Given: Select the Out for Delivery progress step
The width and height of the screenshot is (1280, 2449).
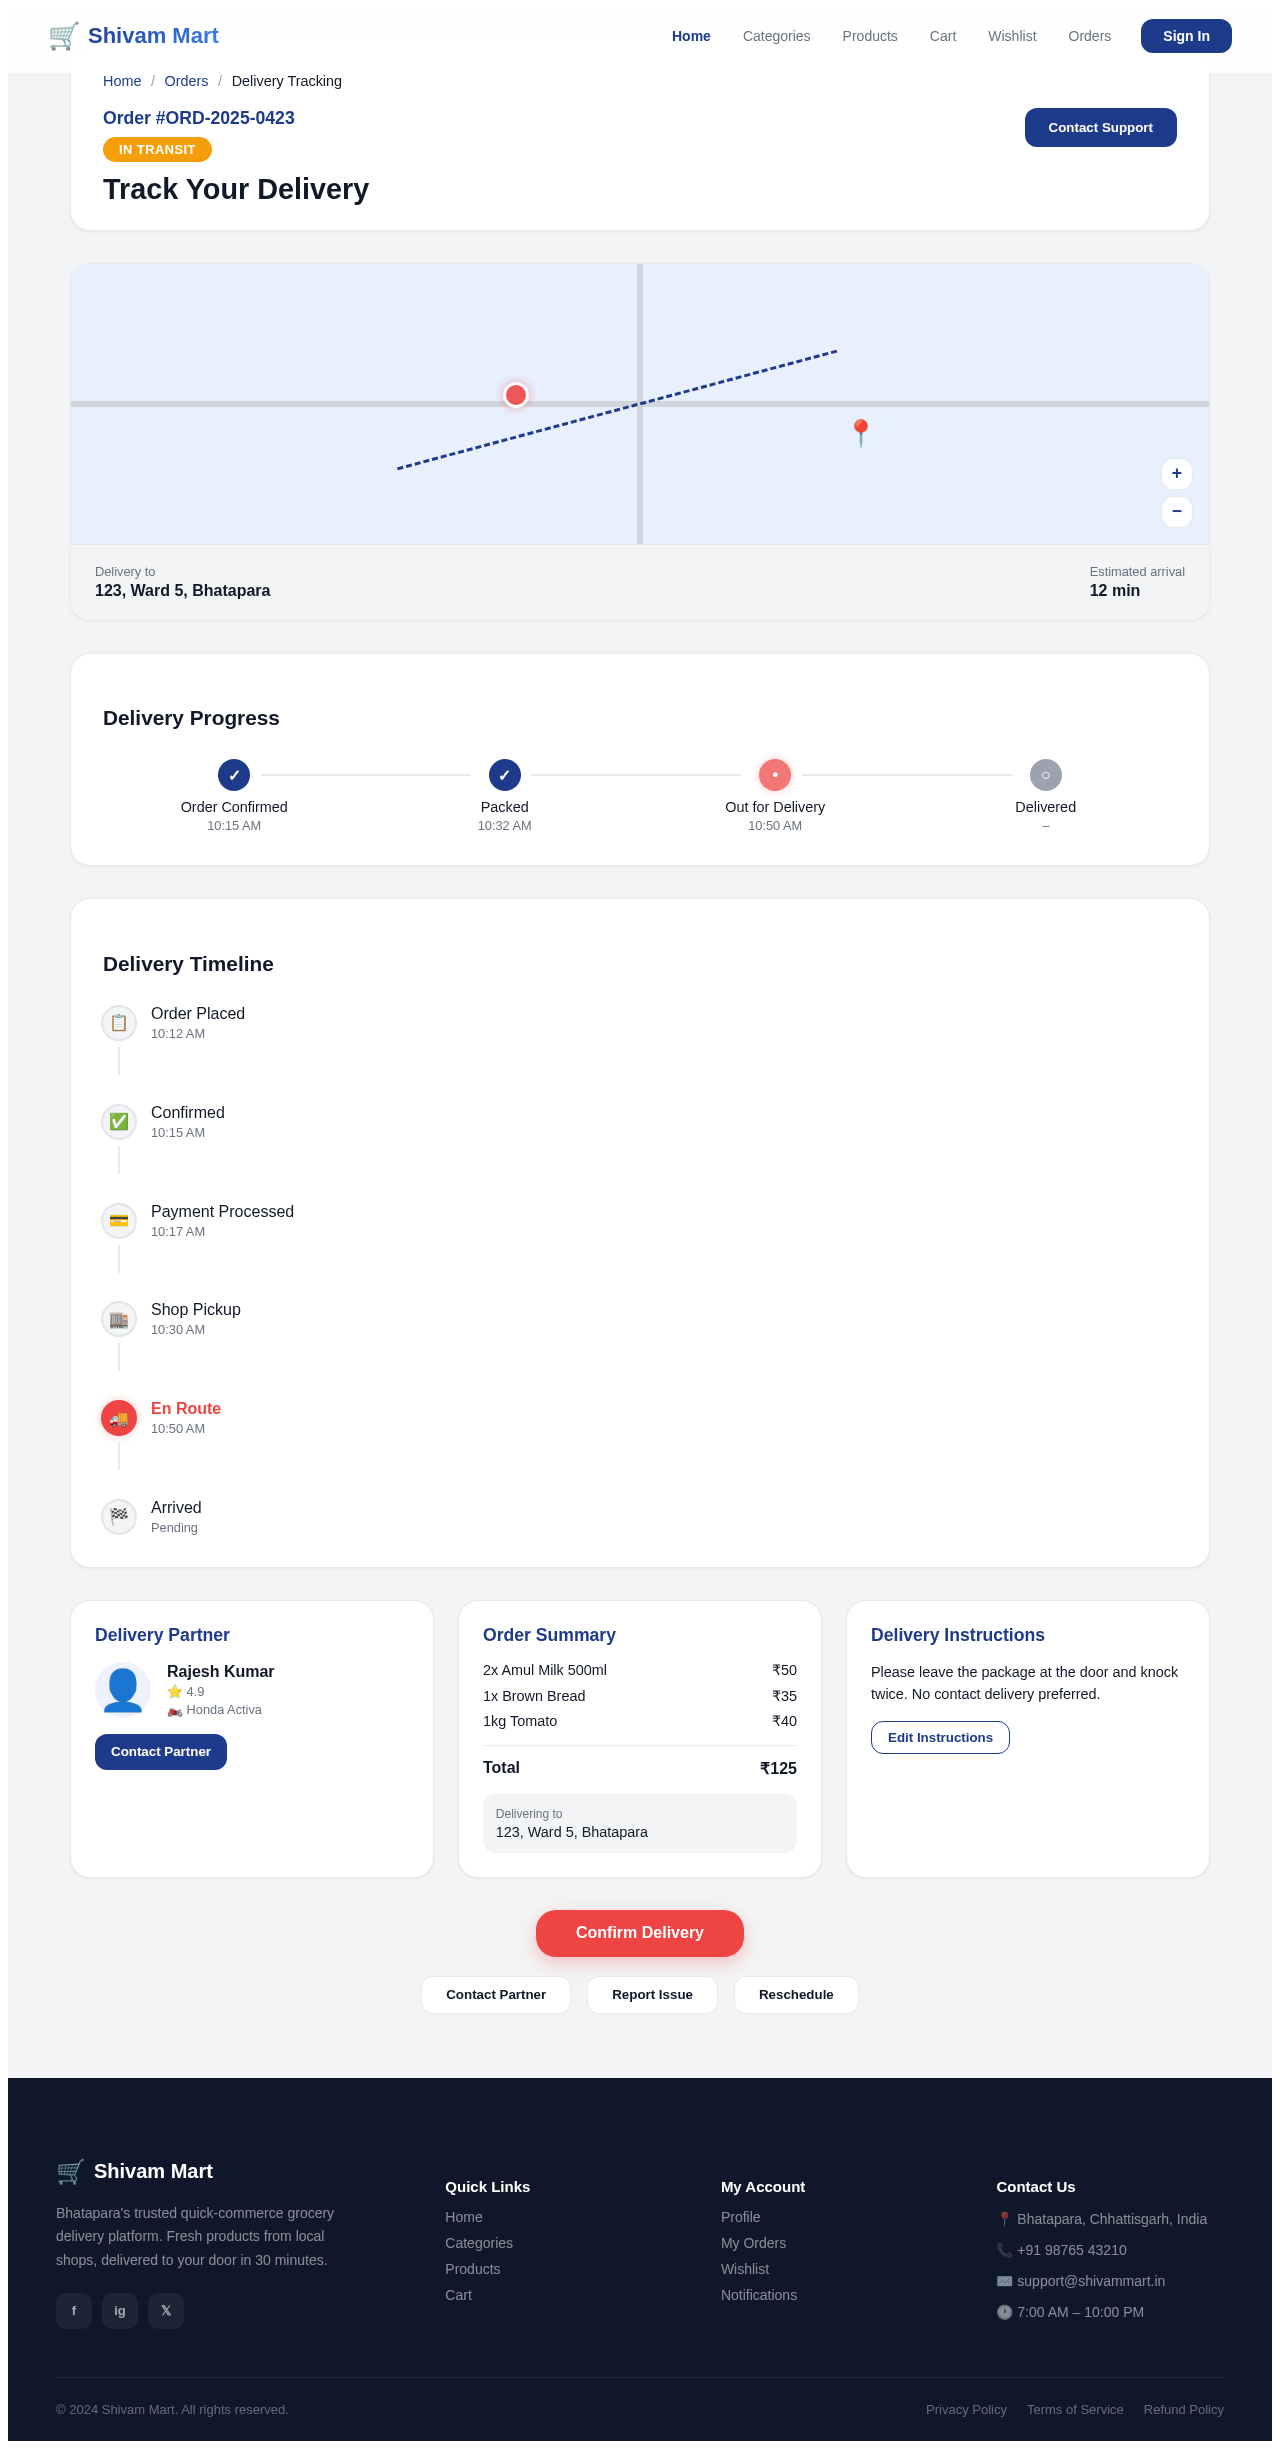Looking at the screenshot, I should click(x=775, y=775).
